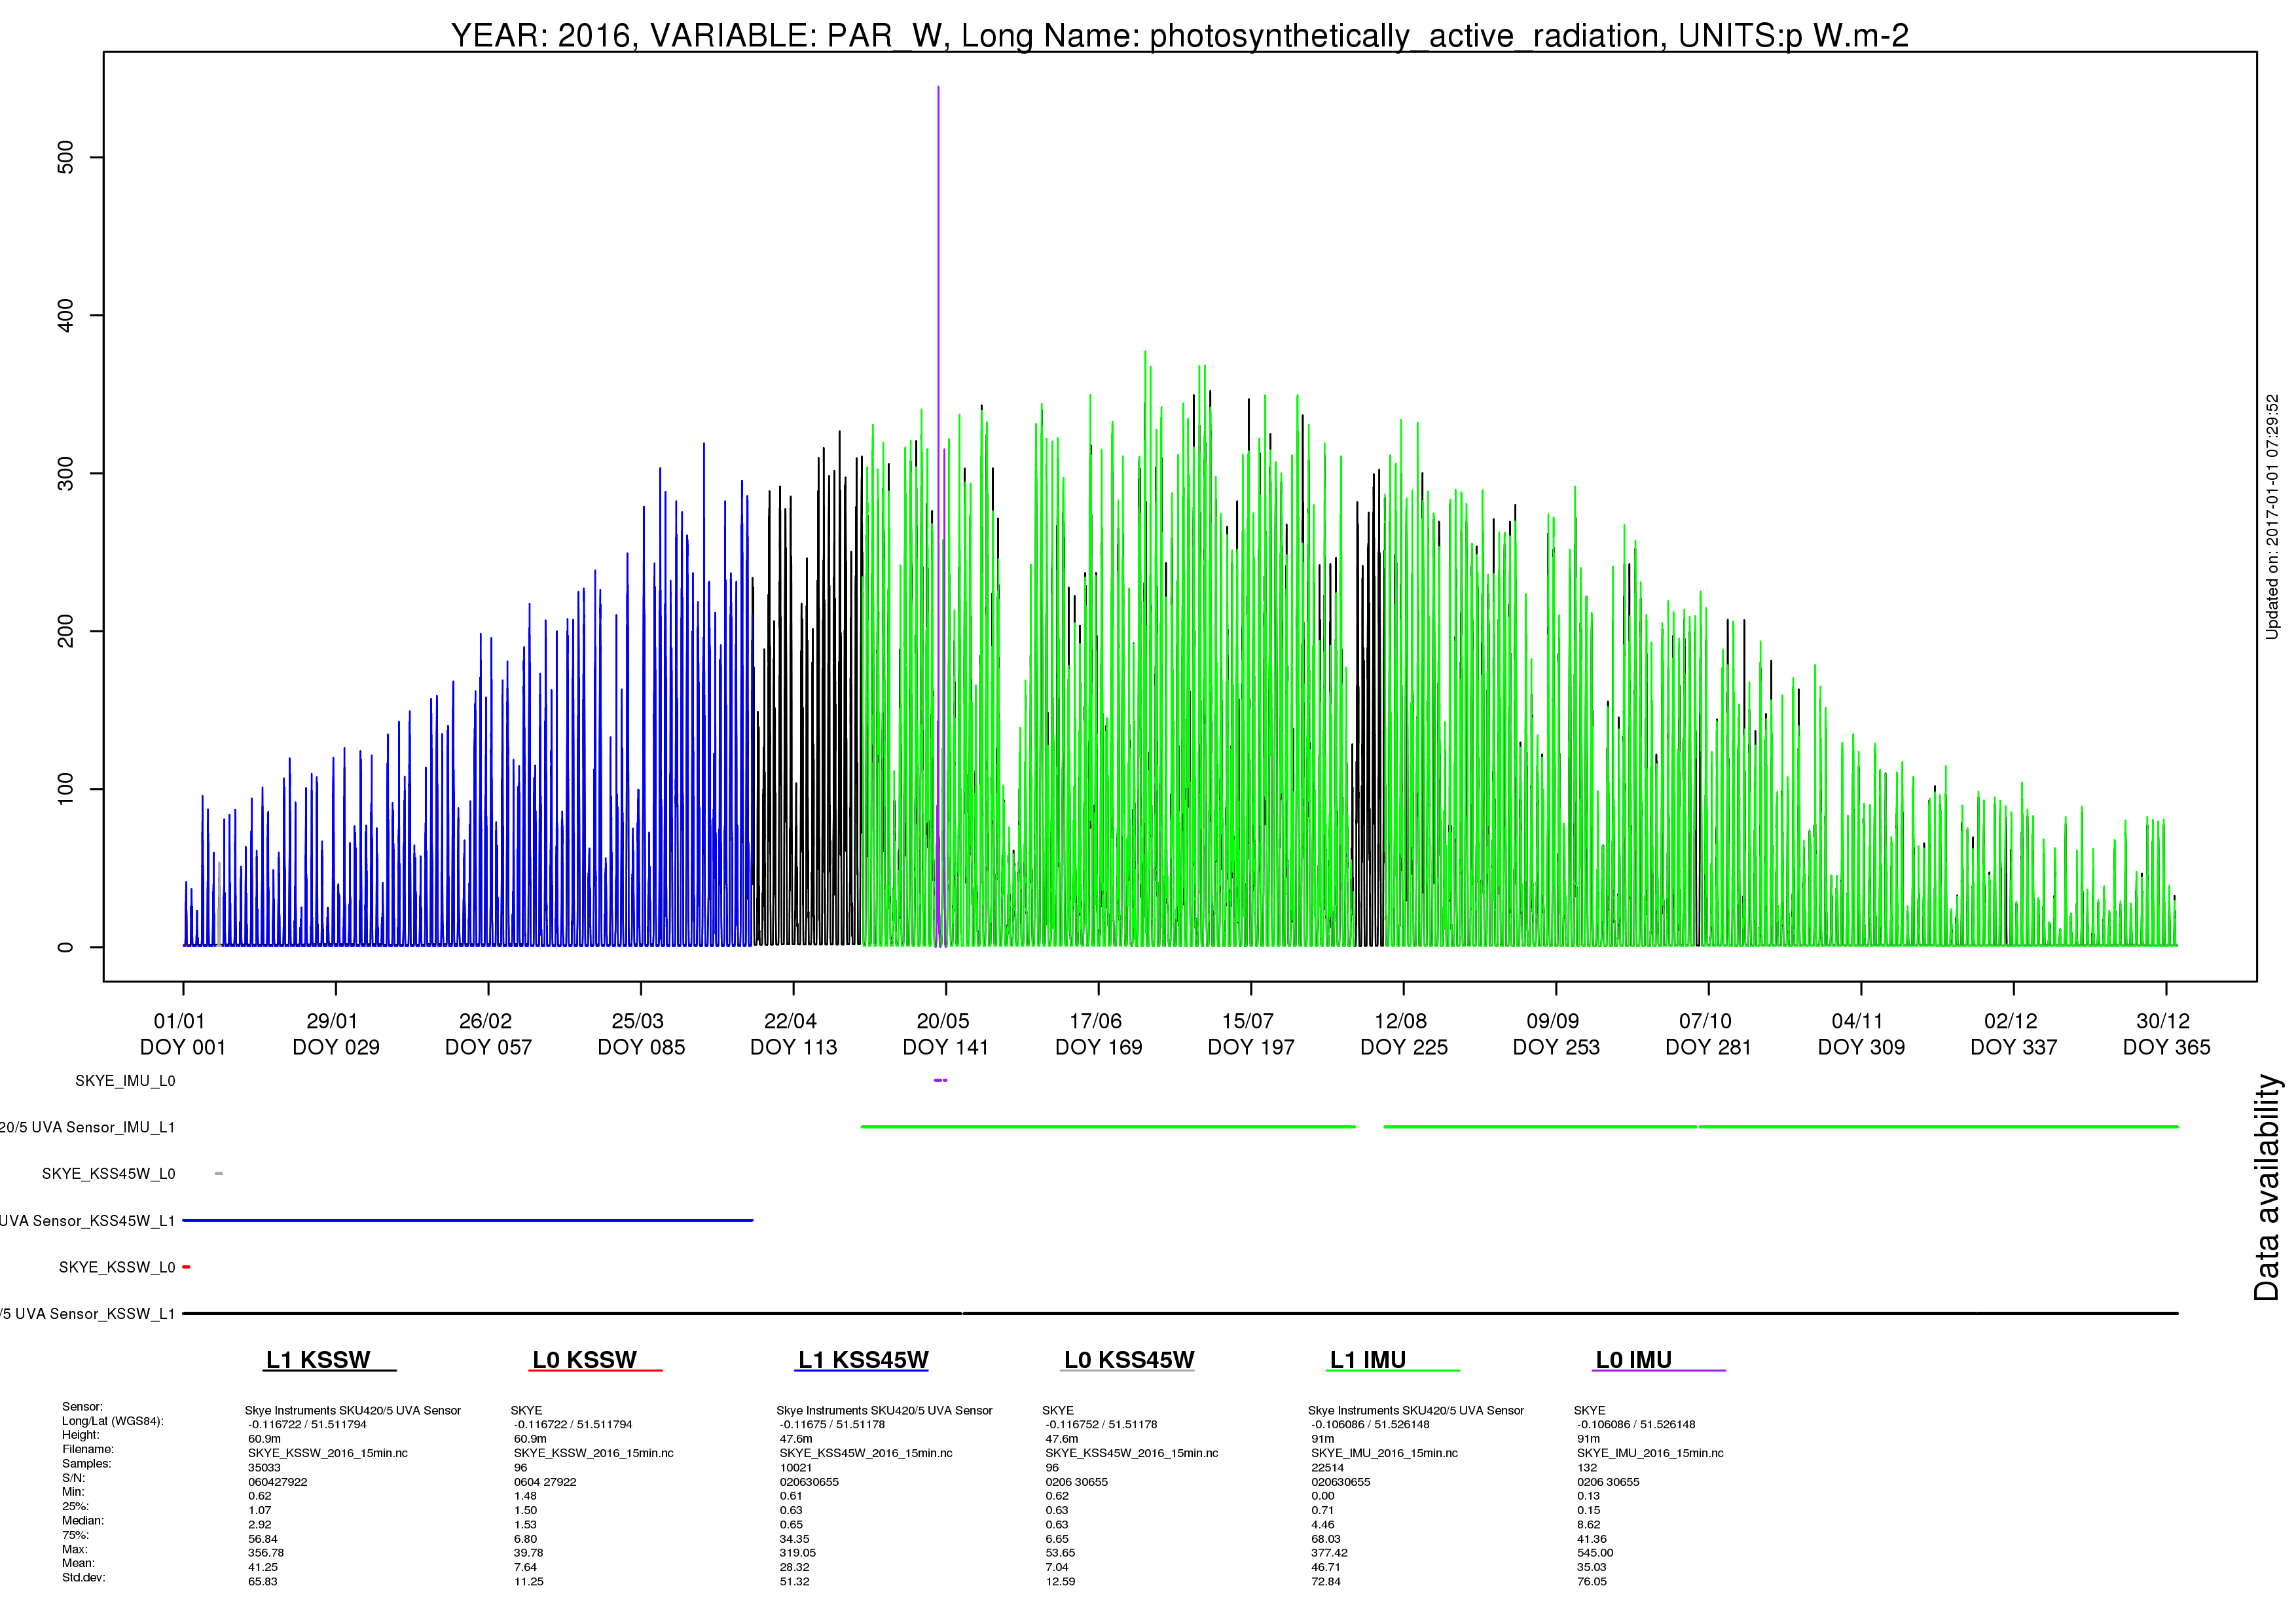The image size is (2296, 1624).
Task: Click x-axis label '22/04 DOY 113'
Action: click(793, 1034)
